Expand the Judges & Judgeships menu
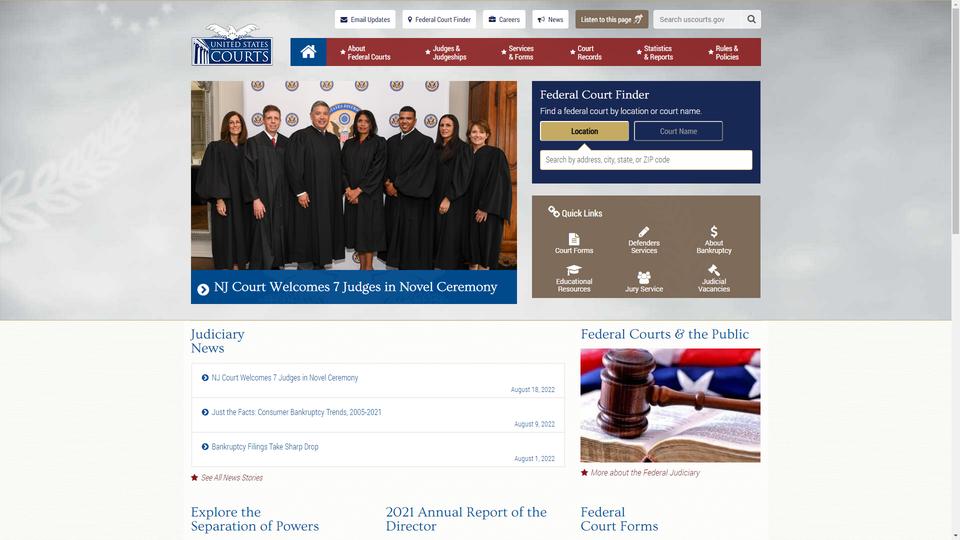The height and width of the screenshot is (540, 960). point(446,53)
